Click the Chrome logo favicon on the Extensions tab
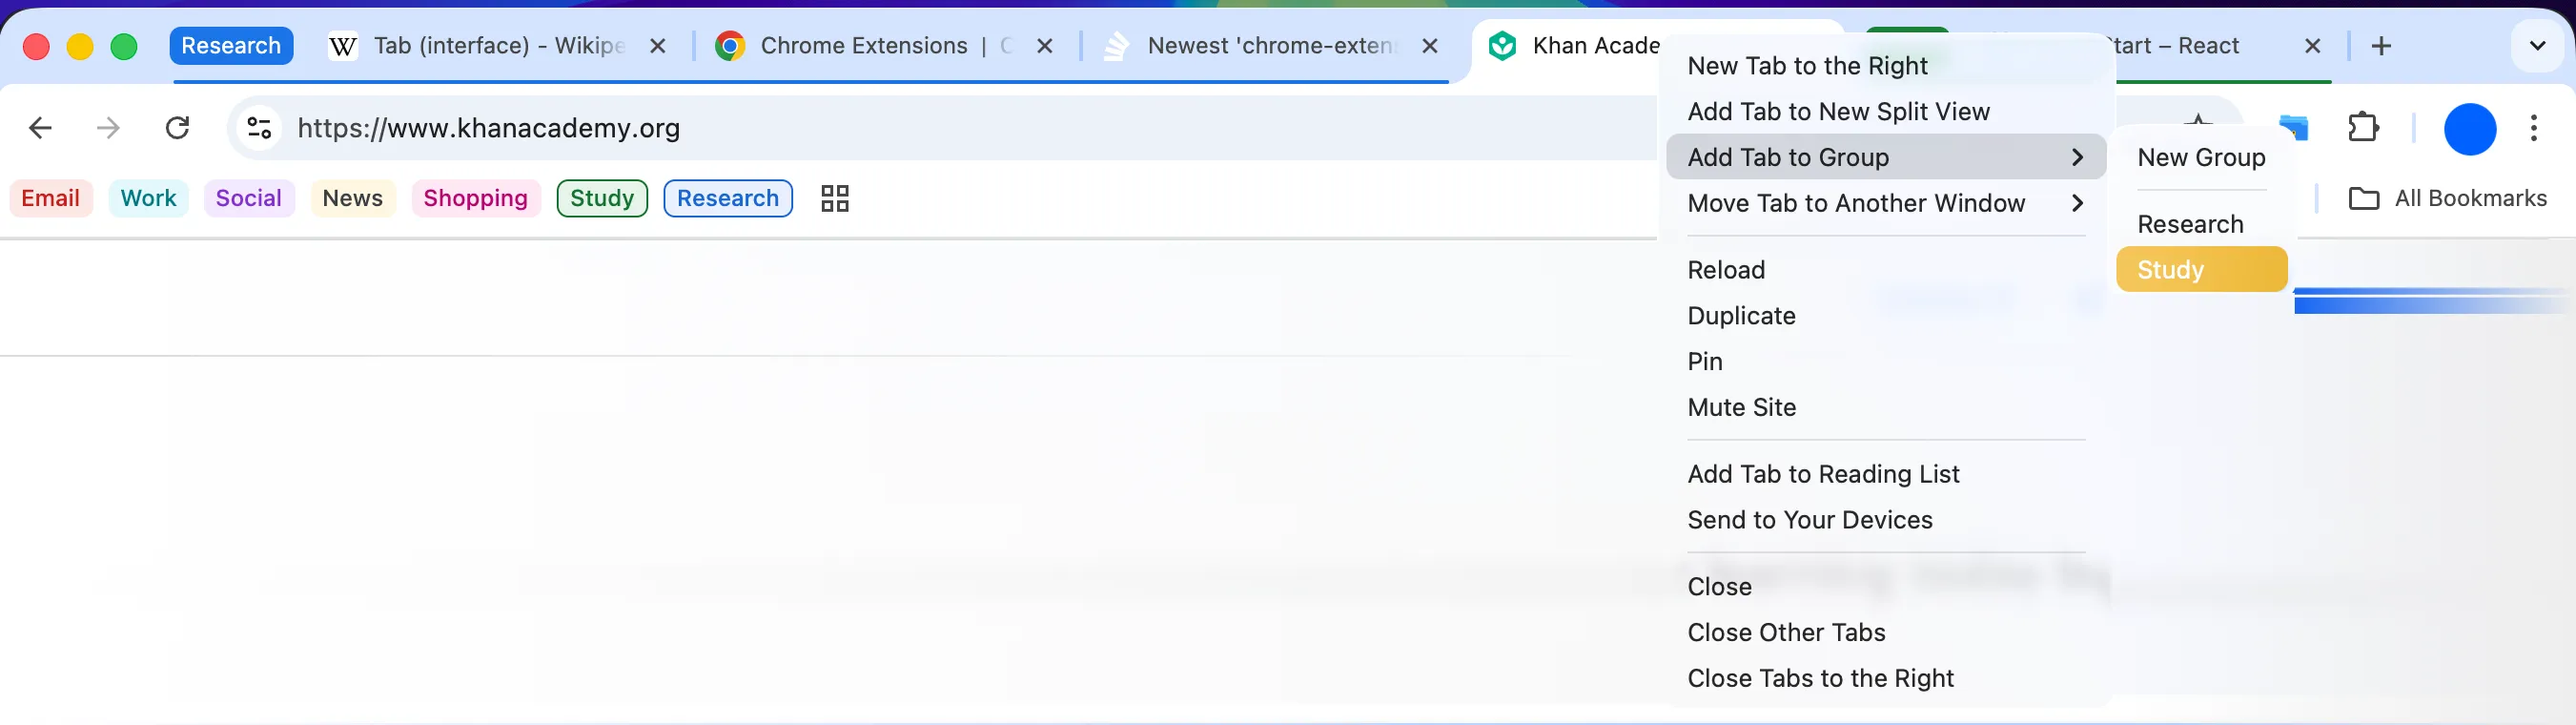 (x=730, y=46)
